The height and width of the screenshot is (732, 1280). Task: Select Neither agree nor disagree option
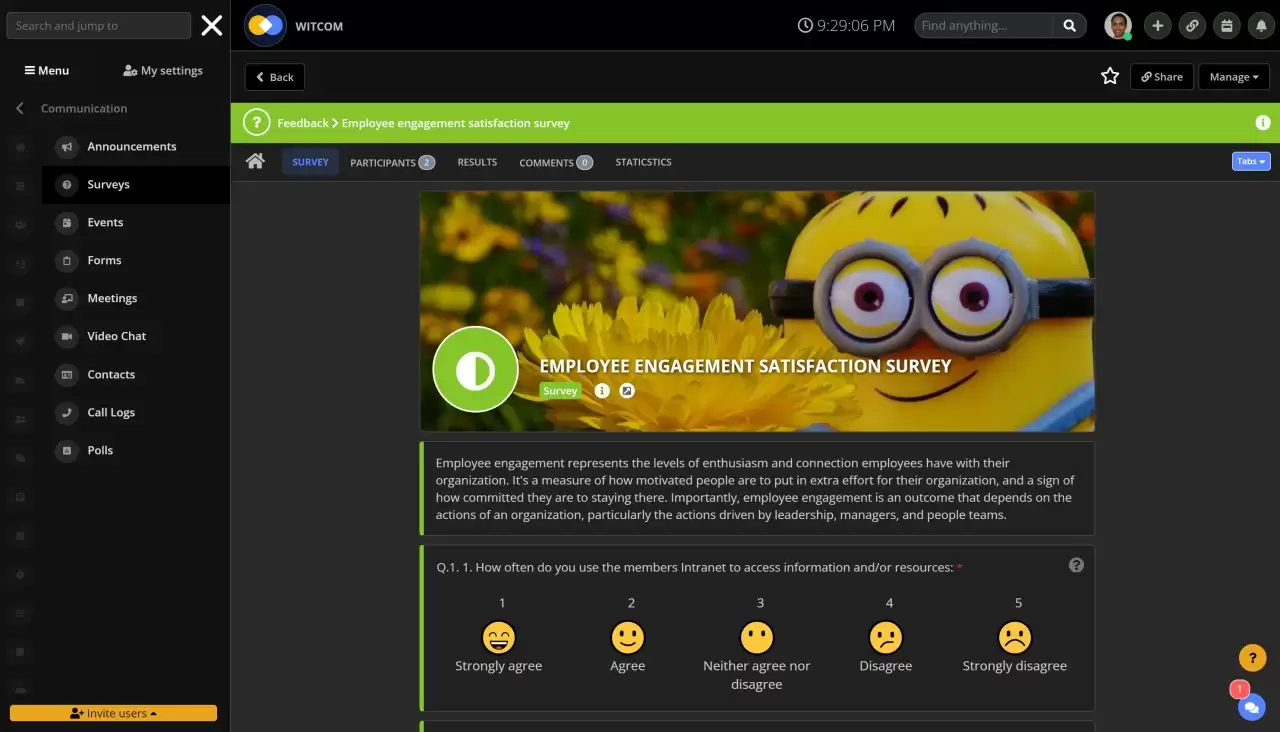click(x=756, y=637)
